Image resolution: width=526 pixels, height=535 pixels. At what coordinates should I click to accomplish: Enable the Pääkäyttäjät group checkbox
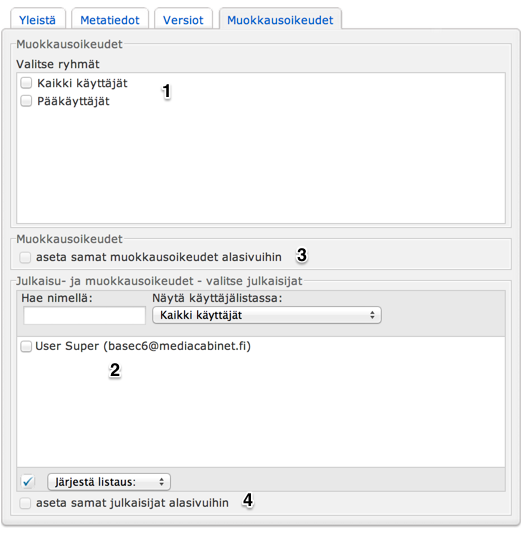26,101
